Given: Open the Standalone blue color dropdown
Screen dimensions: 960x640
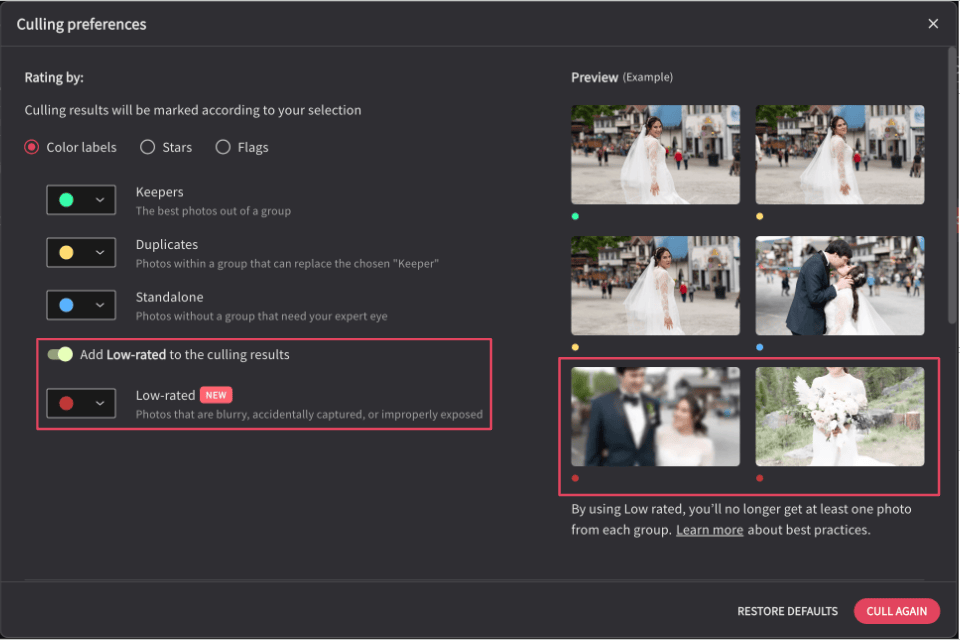Looking at the screenshot, I should pos(81,305).
